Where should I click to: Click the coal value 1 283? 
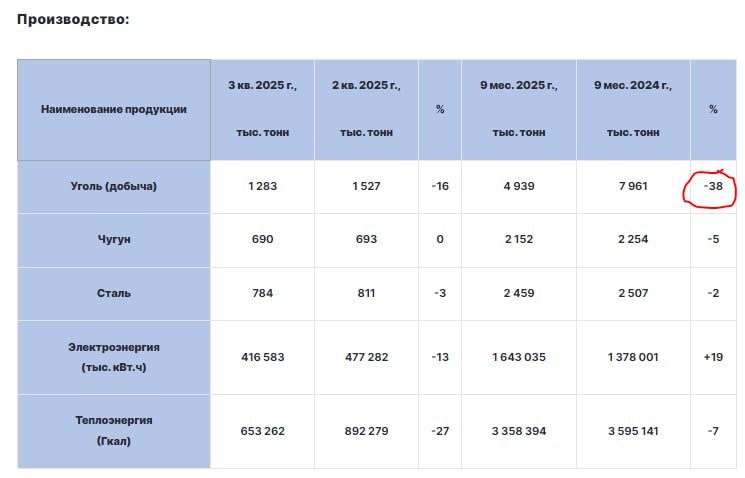click(x=262, y=186)
